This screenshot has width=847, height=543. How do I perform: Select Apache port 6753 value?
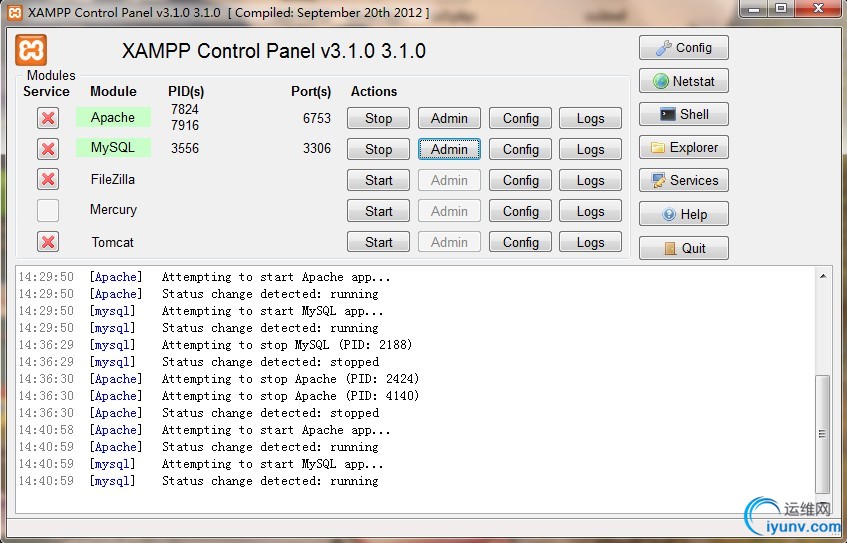(317, 118)
